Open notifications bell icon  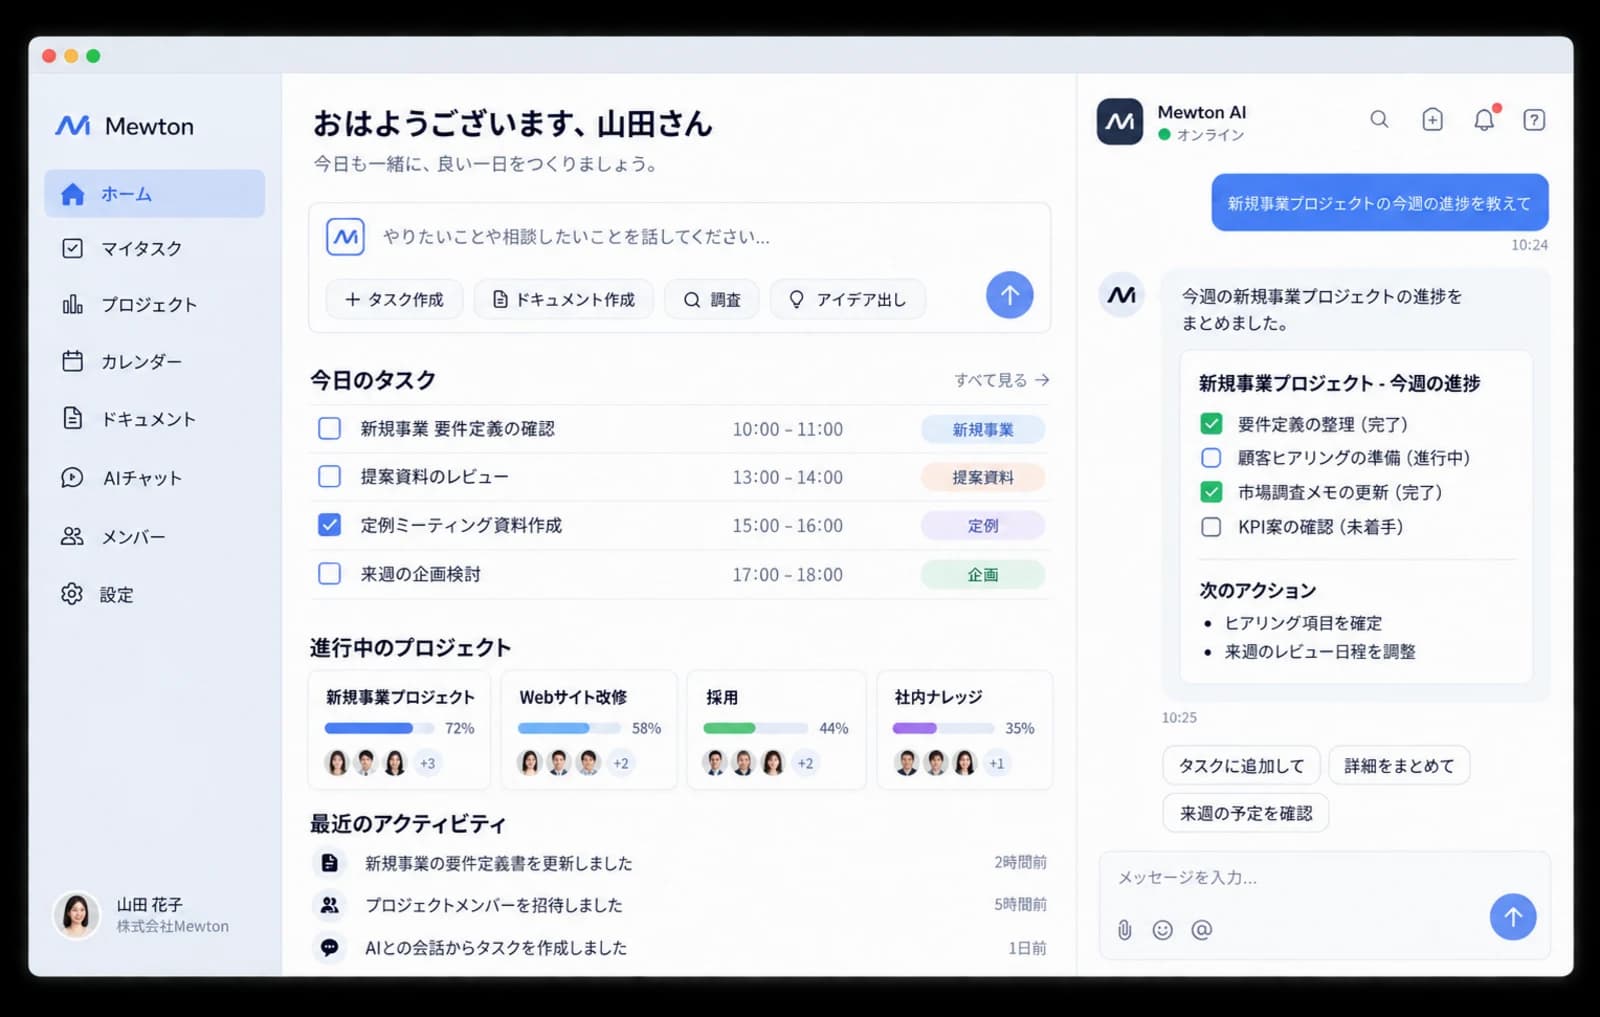click(1485, 120)
